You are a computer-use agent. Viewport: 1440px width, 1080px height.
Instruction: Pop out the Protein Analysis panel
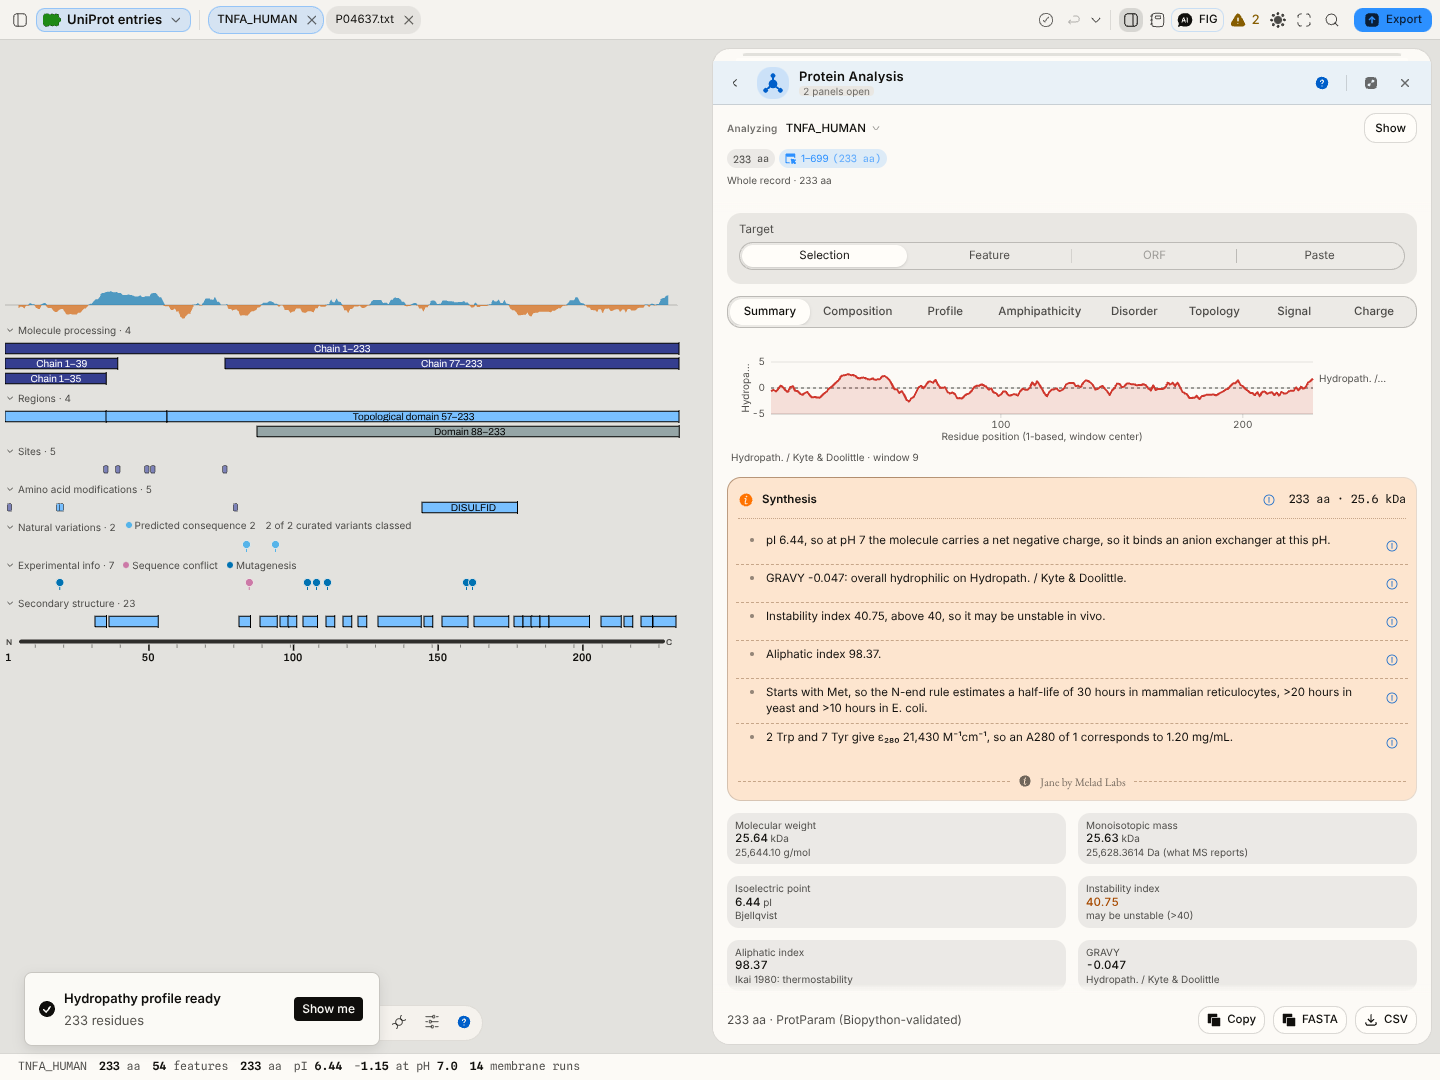point(1371,83)
